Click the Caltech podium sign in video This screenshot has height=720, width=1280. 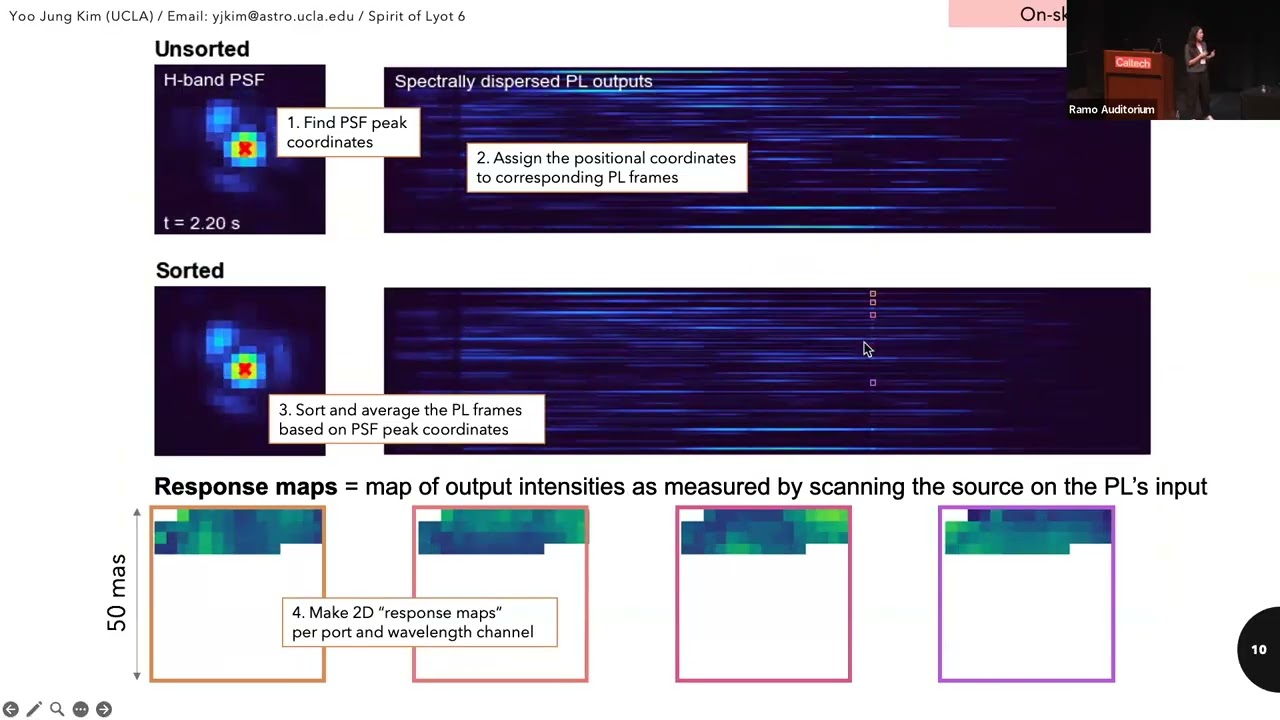point(1133,63)
